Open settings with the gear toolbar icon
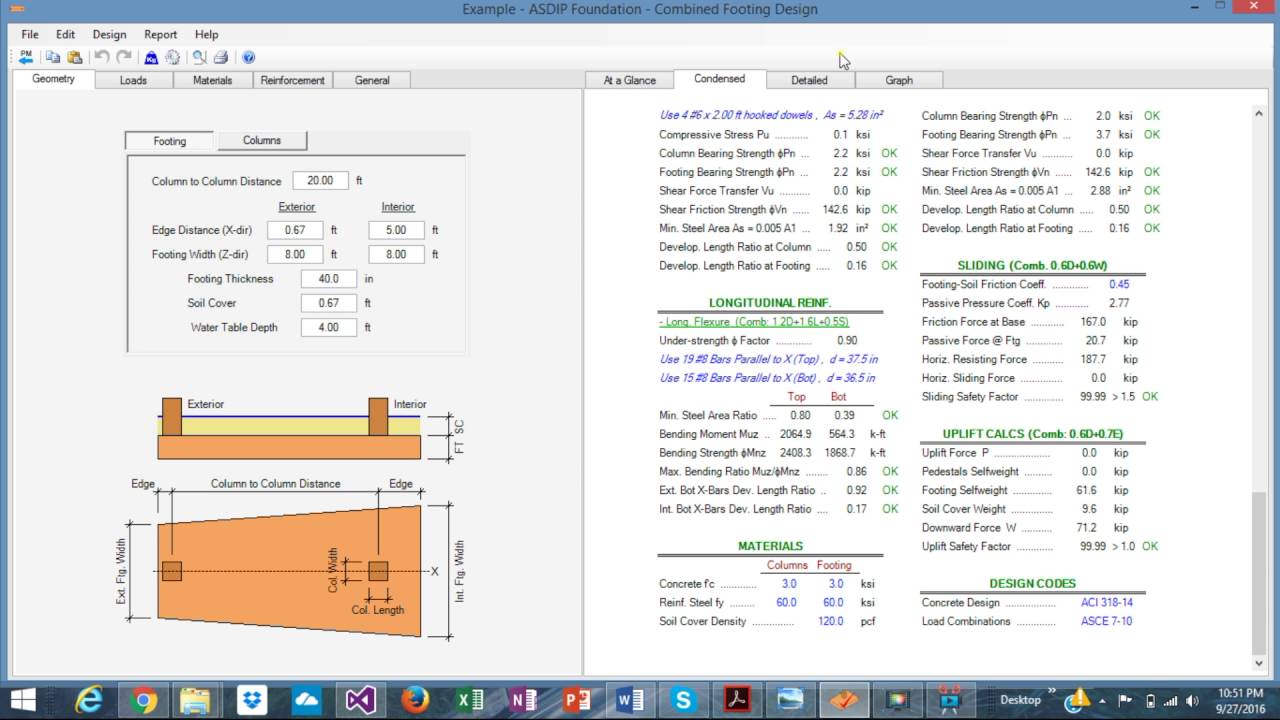 [173, 57]
